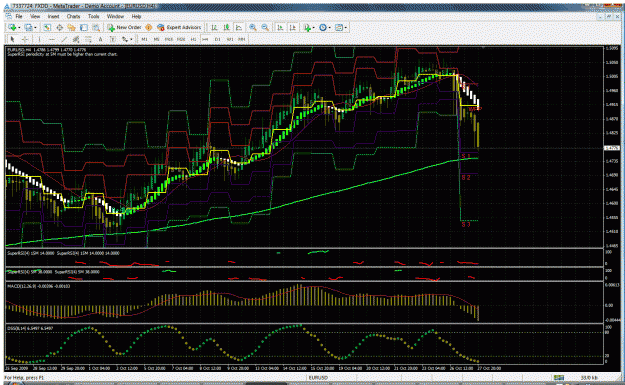Click the current price marker on price axis
Screen dimensions: 625x385
pos(612,148)
